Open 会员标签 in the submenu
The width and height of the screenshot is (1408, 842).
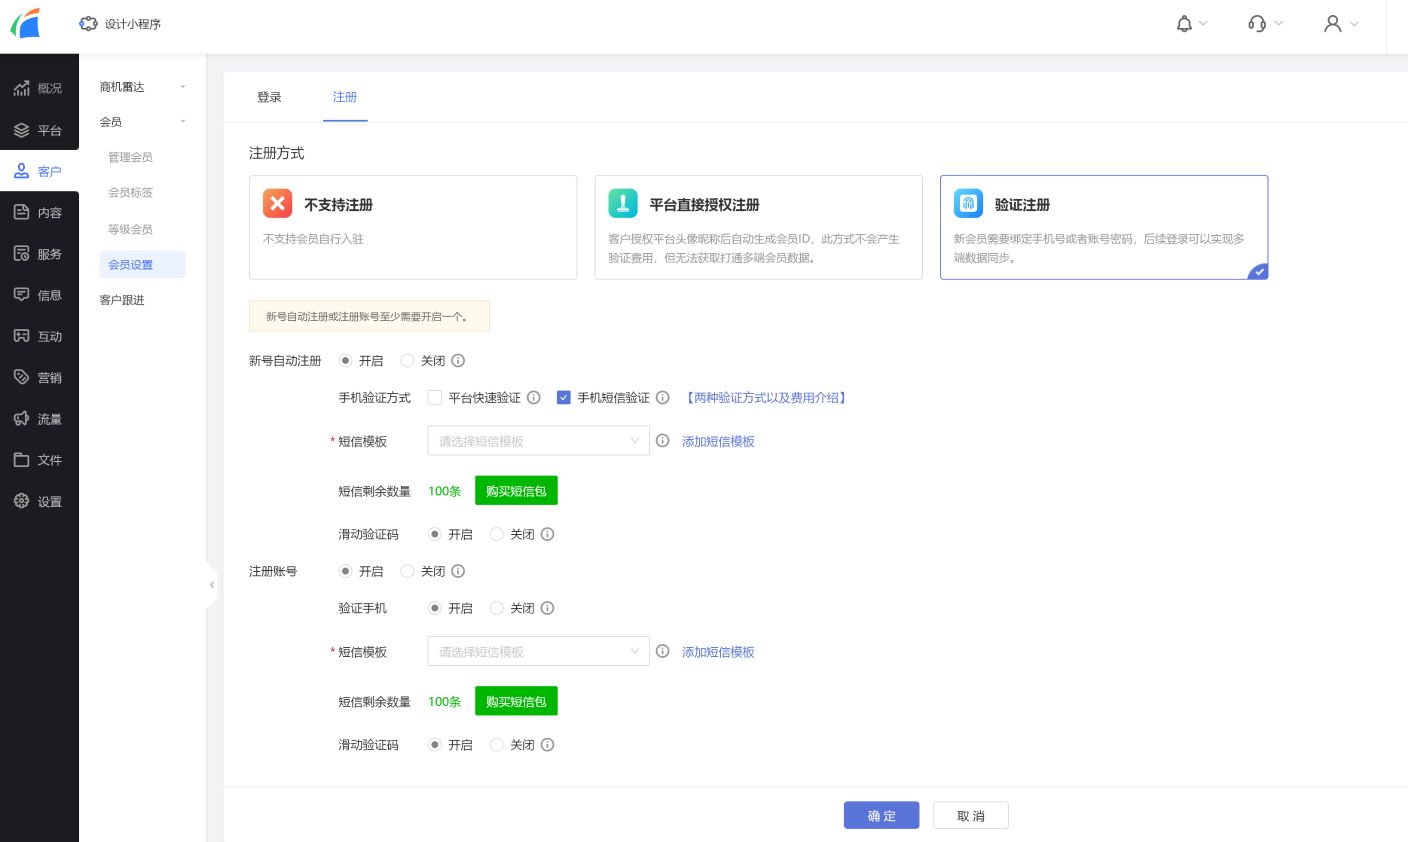[x=131, y=192]
